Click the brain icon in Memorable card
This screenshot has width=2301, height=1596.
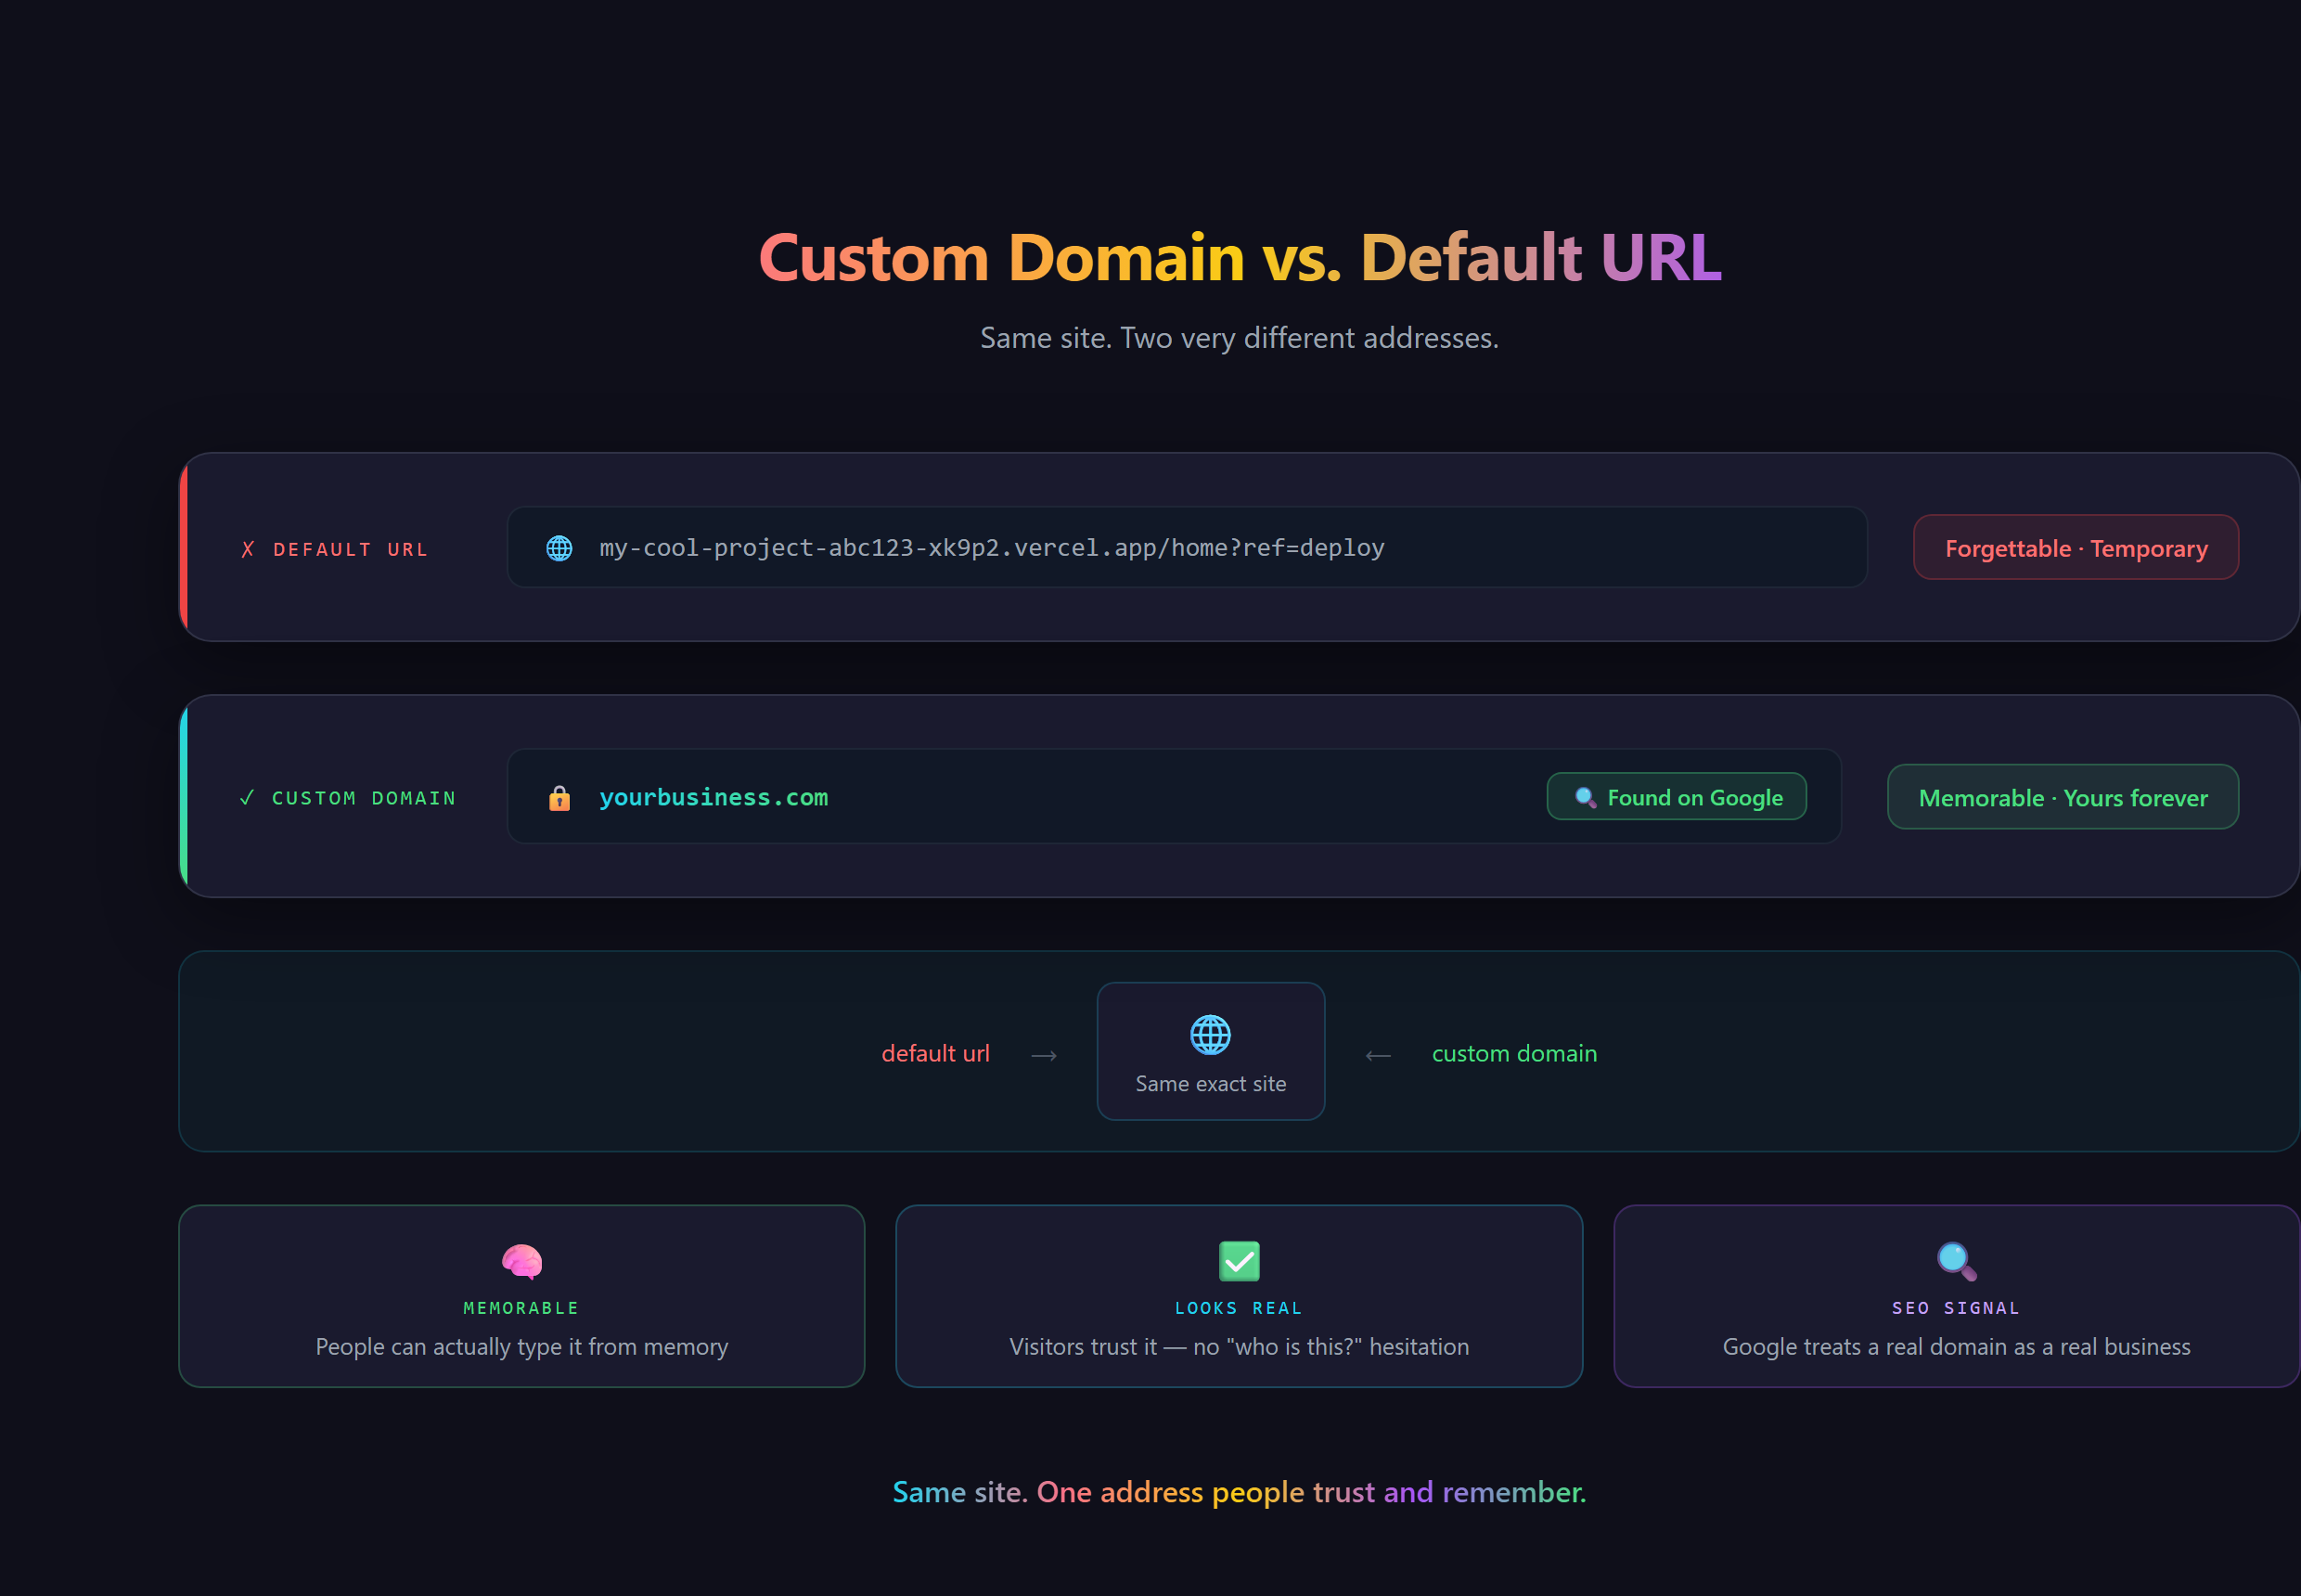(522, 1262)
